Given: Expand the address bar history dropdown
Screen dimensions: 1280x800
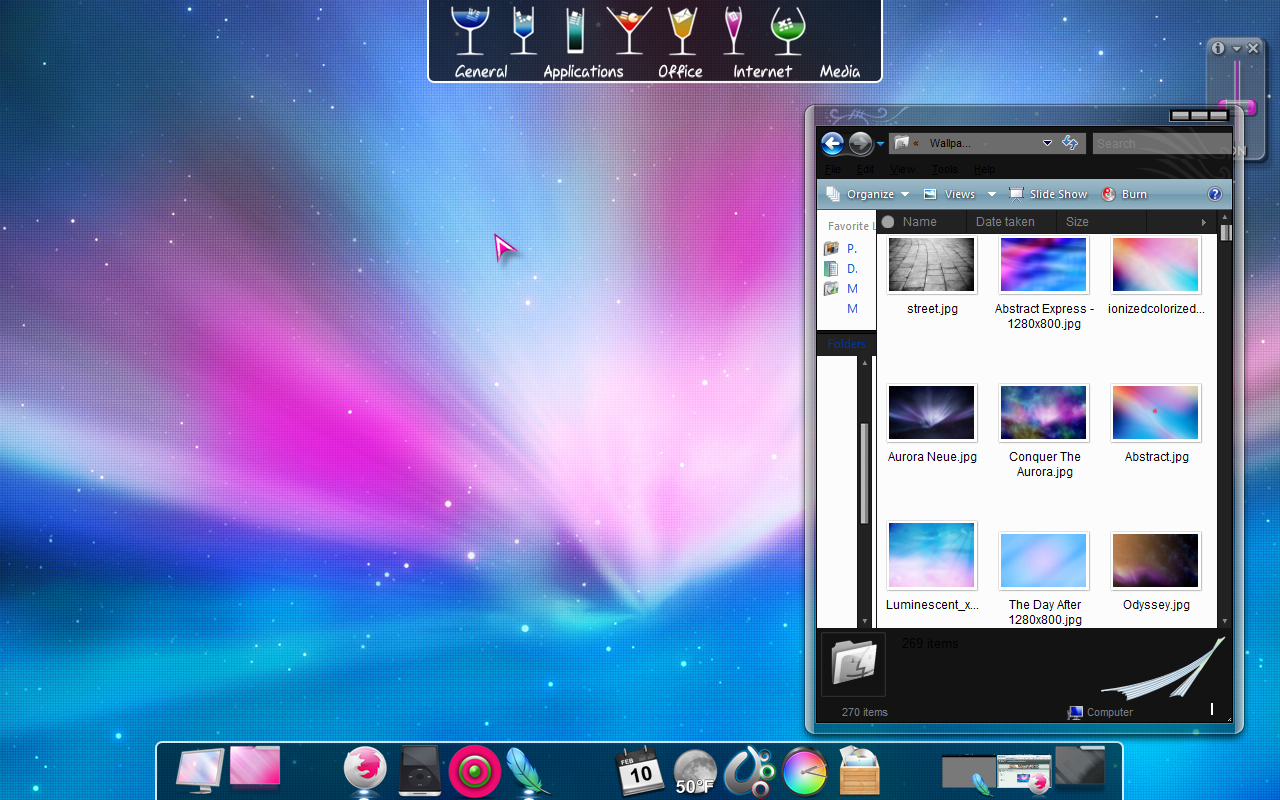Looking at the screenshot, I should tap(1047, 143).
